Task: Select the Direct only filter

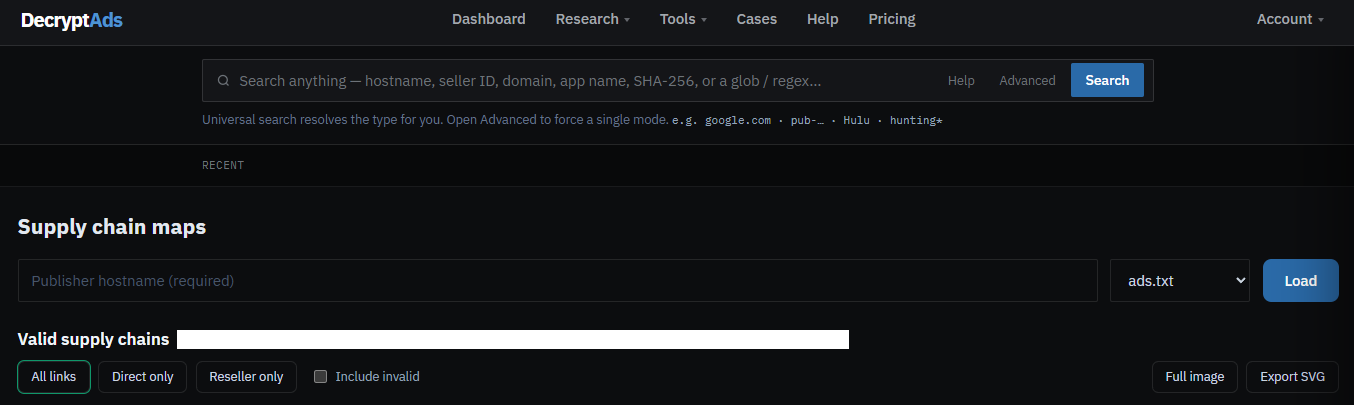Action: (x=143, y=377)
